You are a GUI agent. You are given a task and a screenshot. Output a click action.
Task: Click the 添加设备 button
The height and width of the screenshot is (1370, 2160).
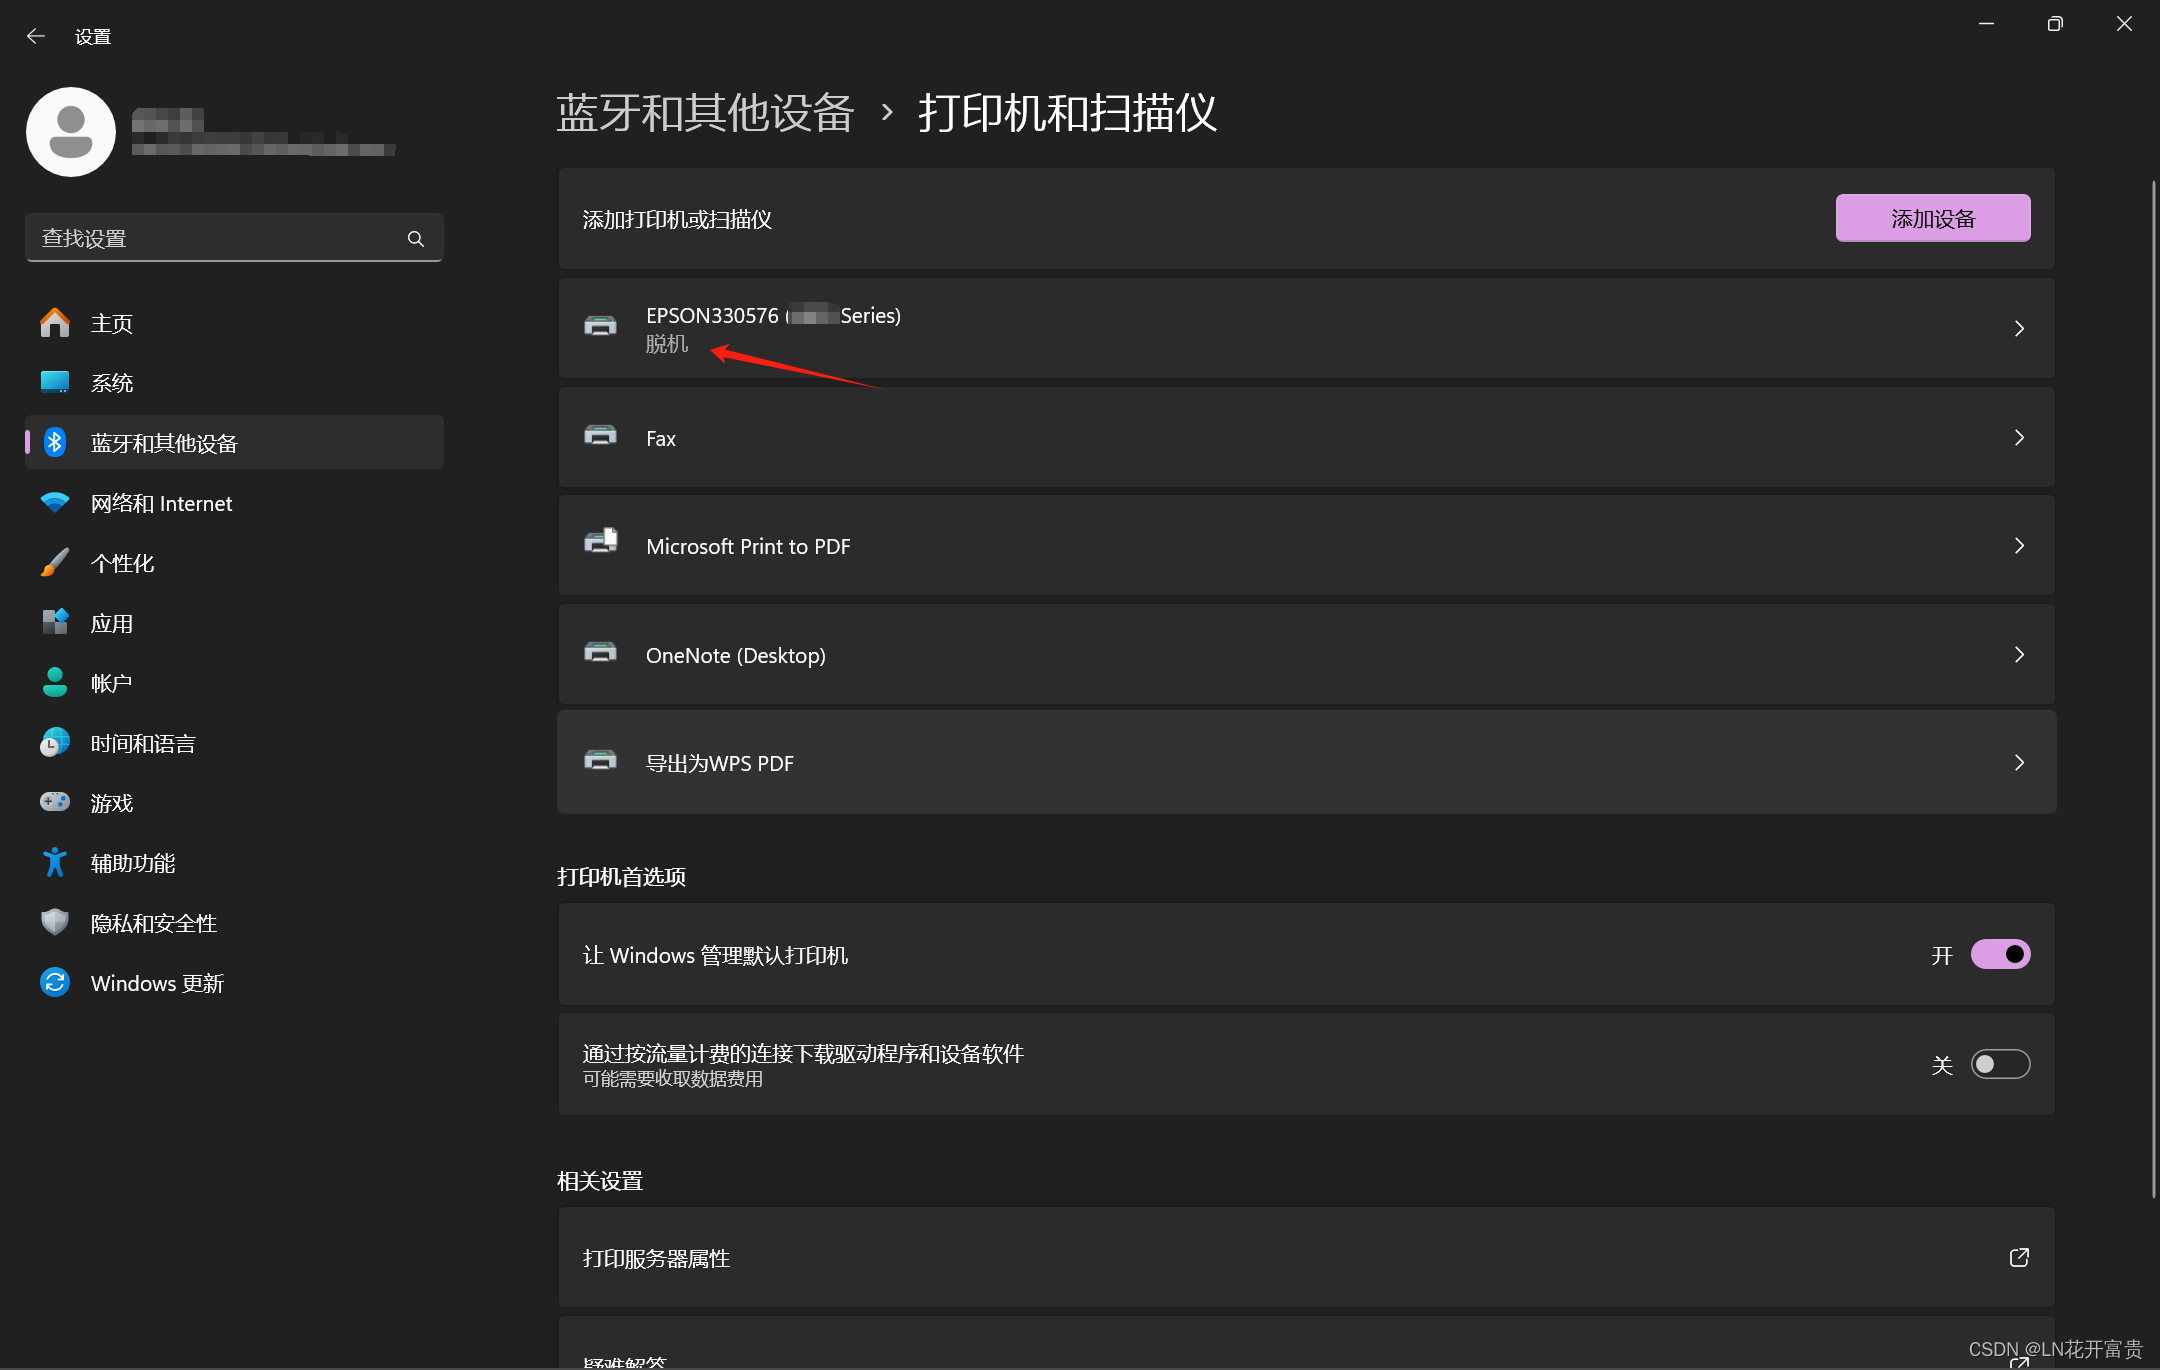pyautogui.click(x=1932, y=218)
